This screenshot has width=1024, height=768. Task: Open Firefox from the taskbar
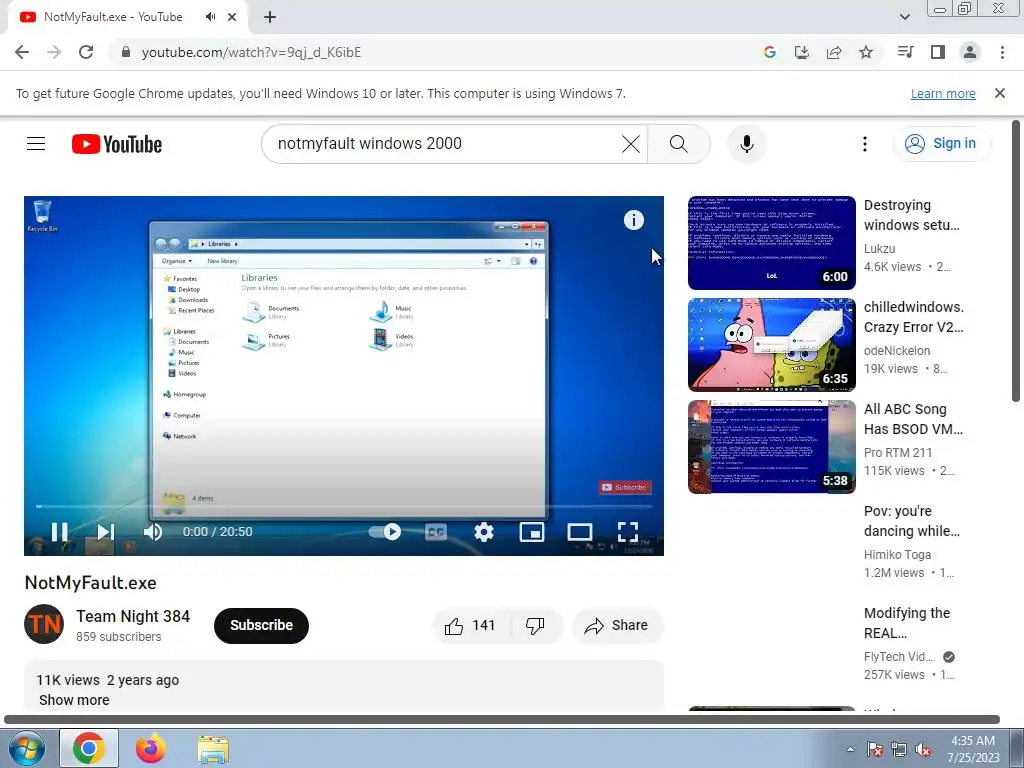pyautogui.click(x=150, y=748)
